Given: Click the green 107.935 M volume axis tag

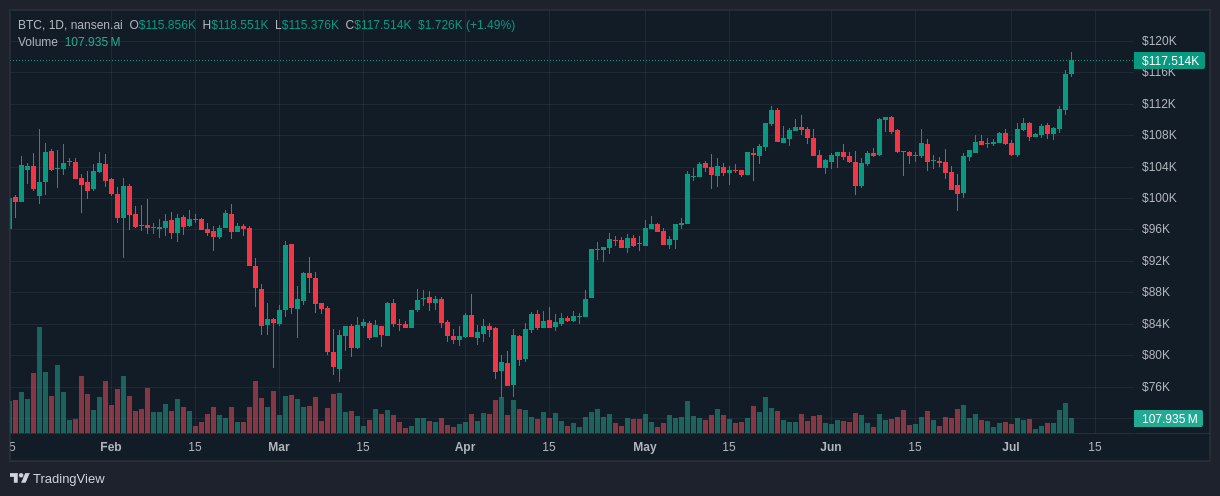Looking at the screenshot, I should (1168, 419).
